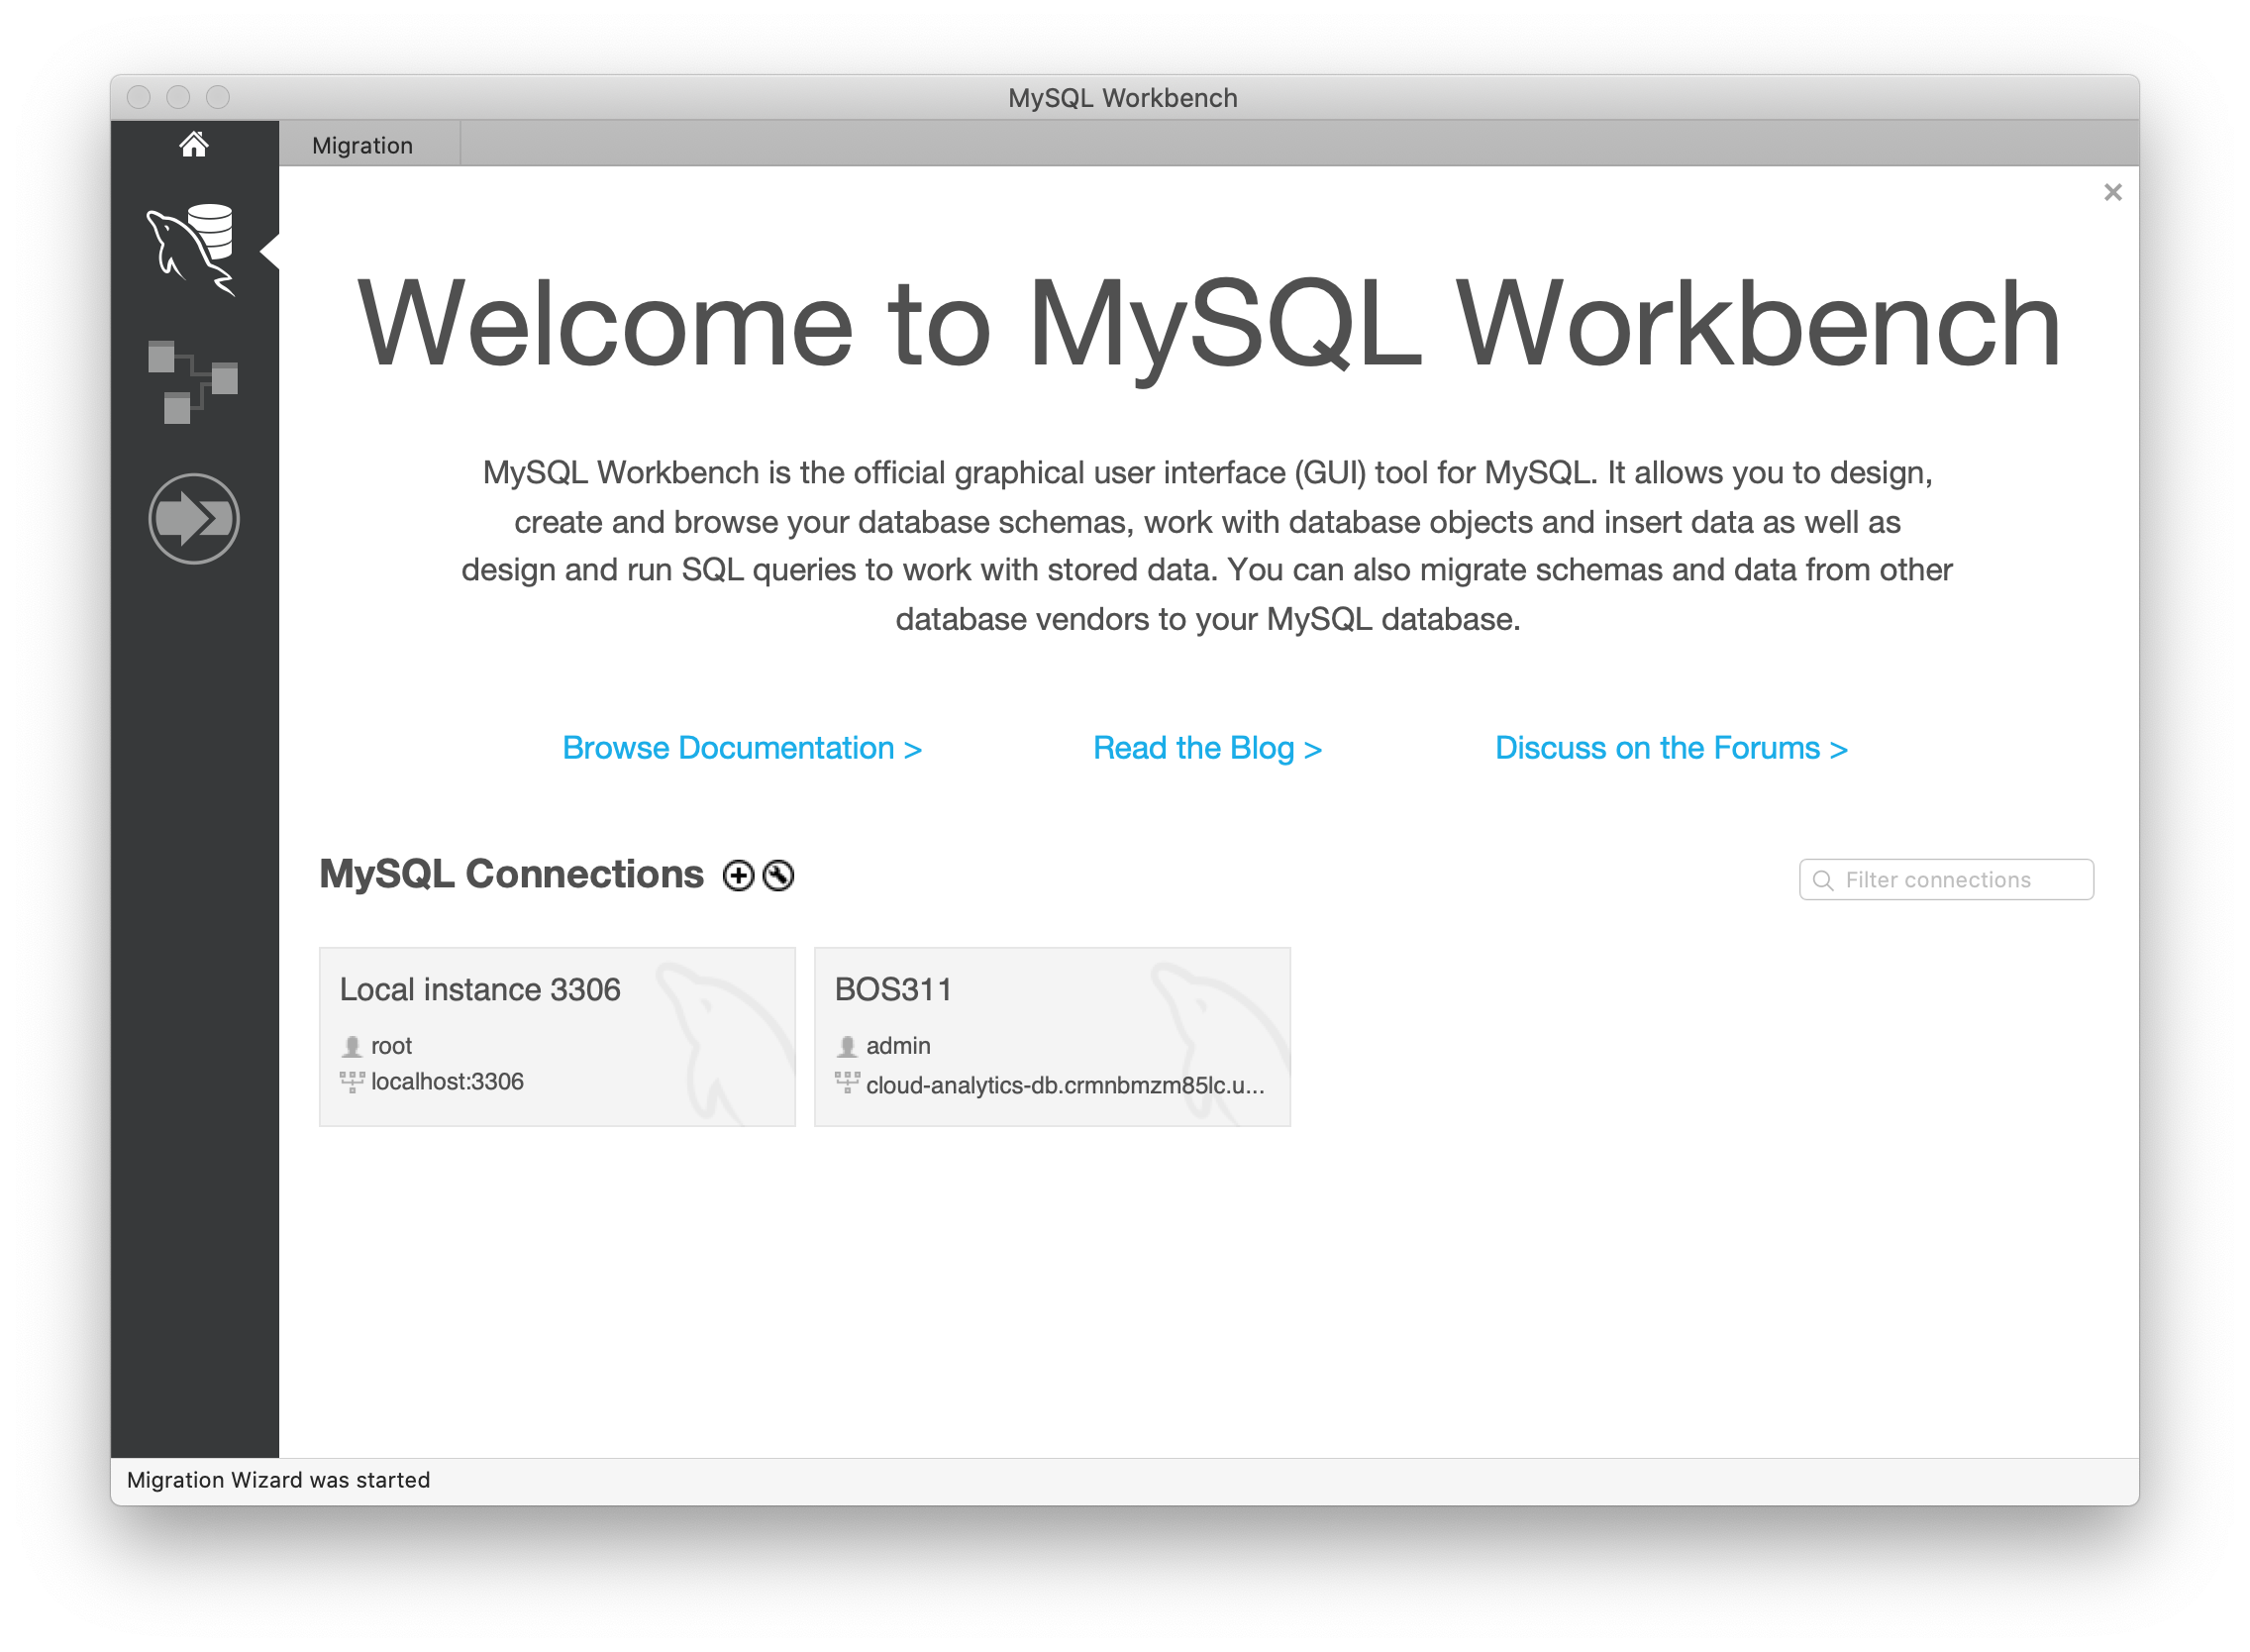Open the MySQL Connections dolphin sidebar icon
The image size is (2250, 1652).
(193, 250)
